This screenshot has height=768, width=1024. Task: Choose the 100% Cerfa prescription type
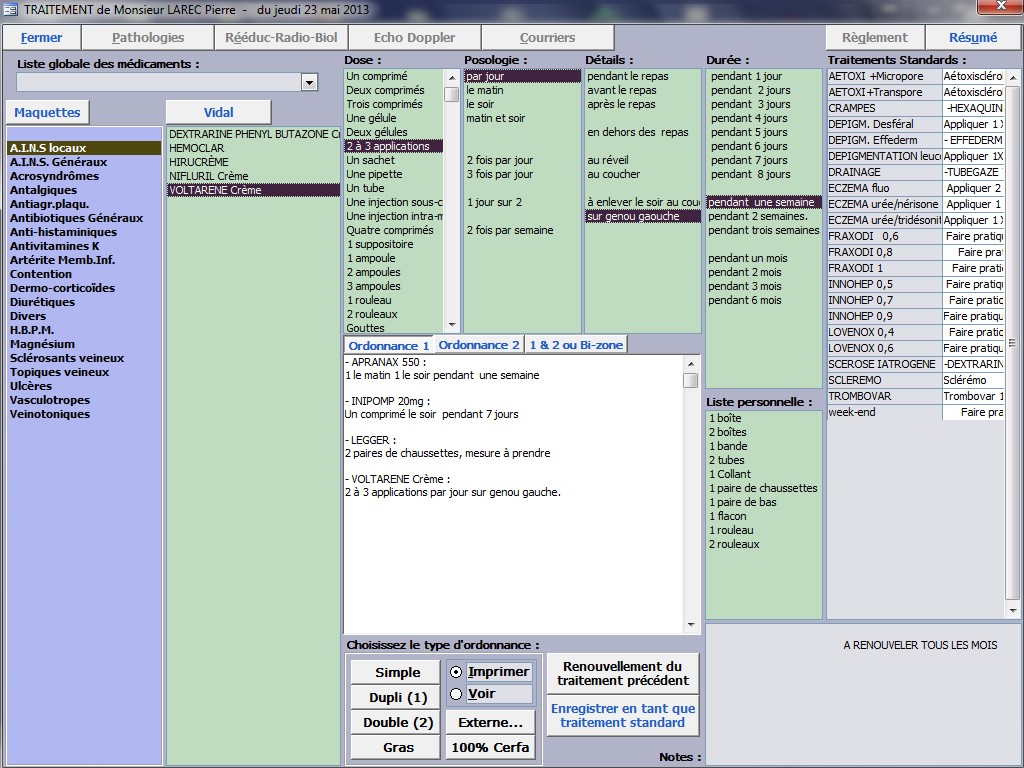click(x=490, y=747)
